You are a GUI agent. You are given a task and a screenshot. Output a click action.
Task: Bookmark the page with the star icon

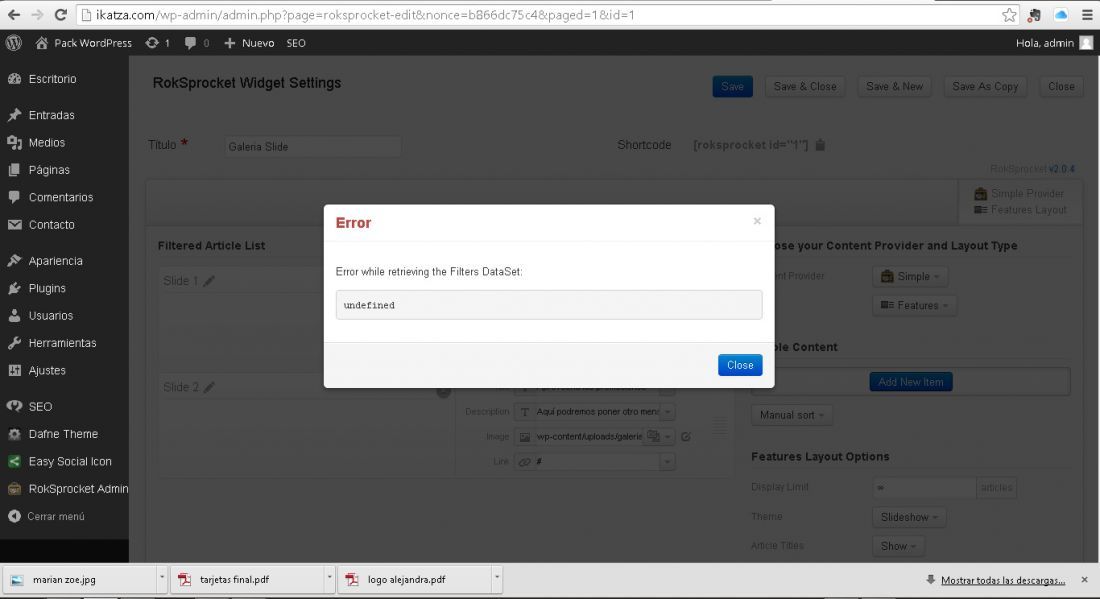point(1009,15)
